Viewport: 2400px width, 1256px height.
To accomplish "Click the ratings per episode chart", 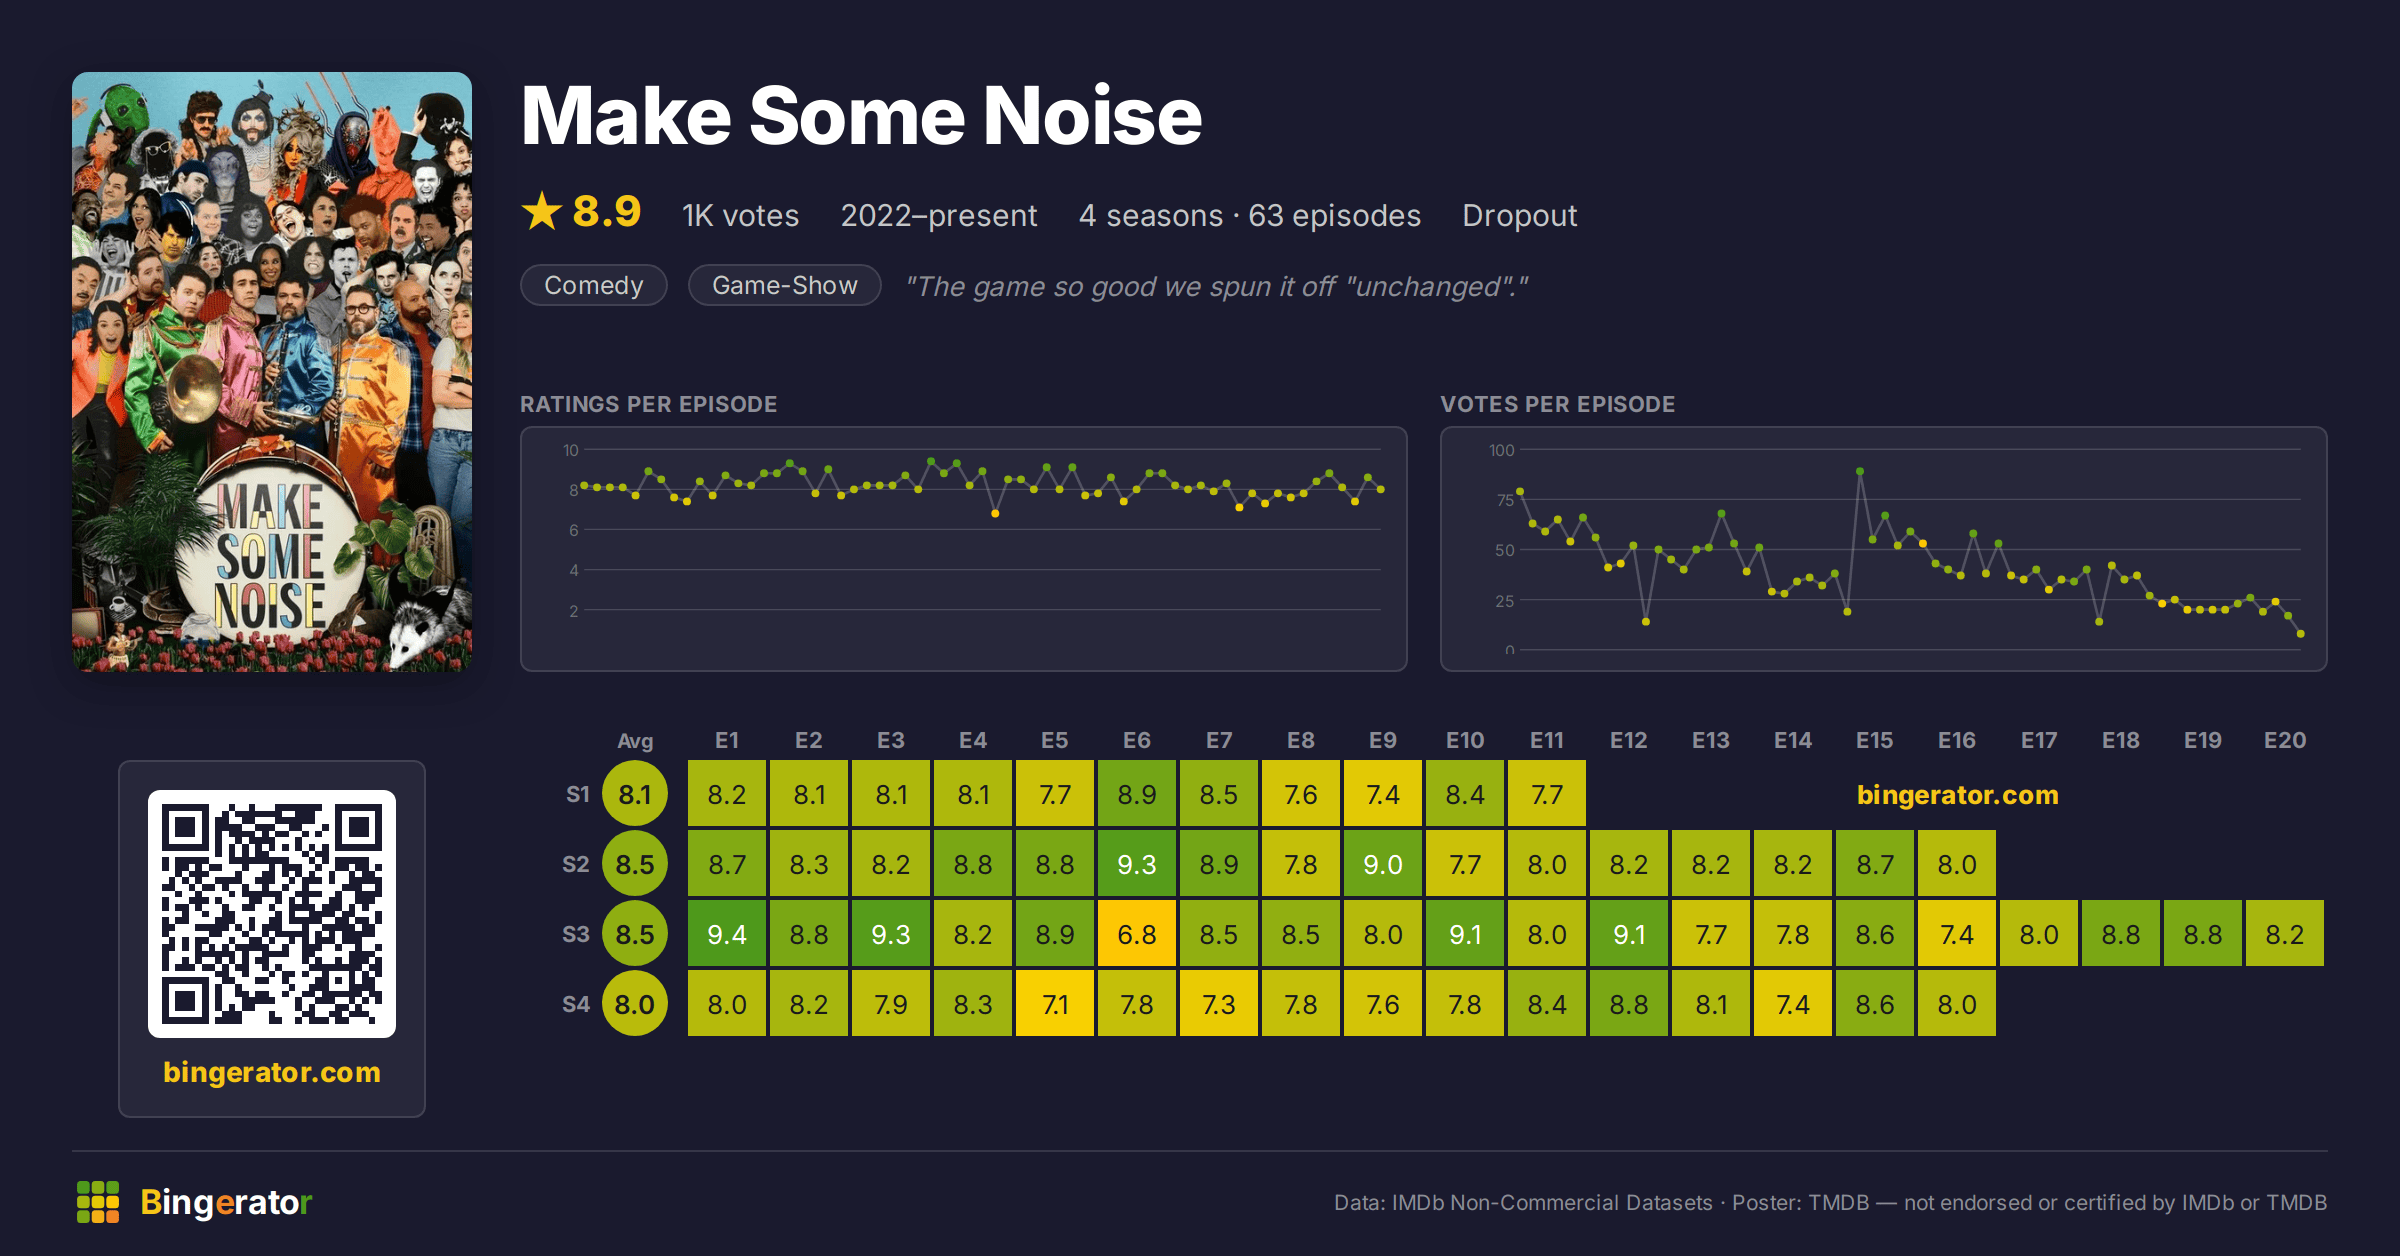I will point(964,549).
